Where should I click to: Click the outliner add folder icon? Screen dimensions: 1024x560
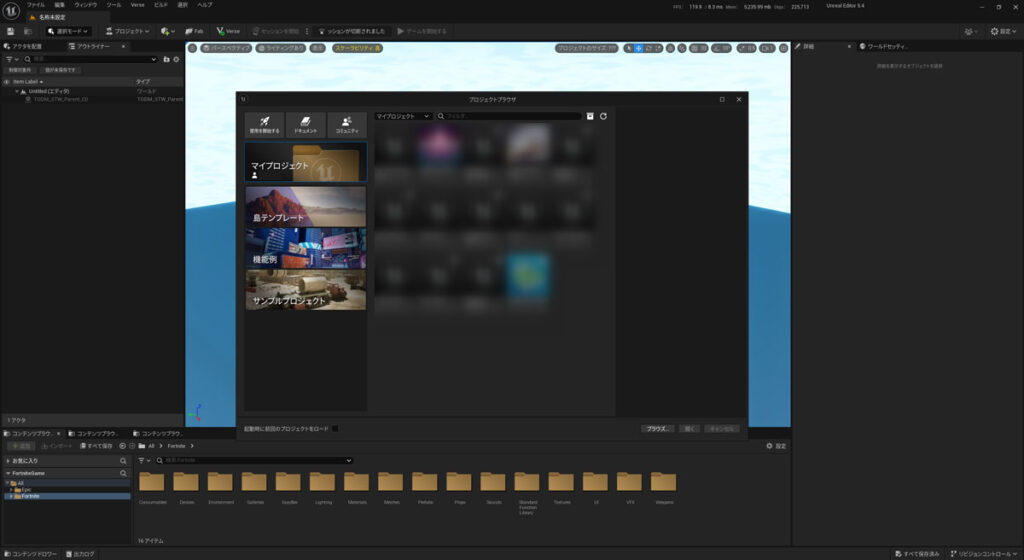(166, 59)
